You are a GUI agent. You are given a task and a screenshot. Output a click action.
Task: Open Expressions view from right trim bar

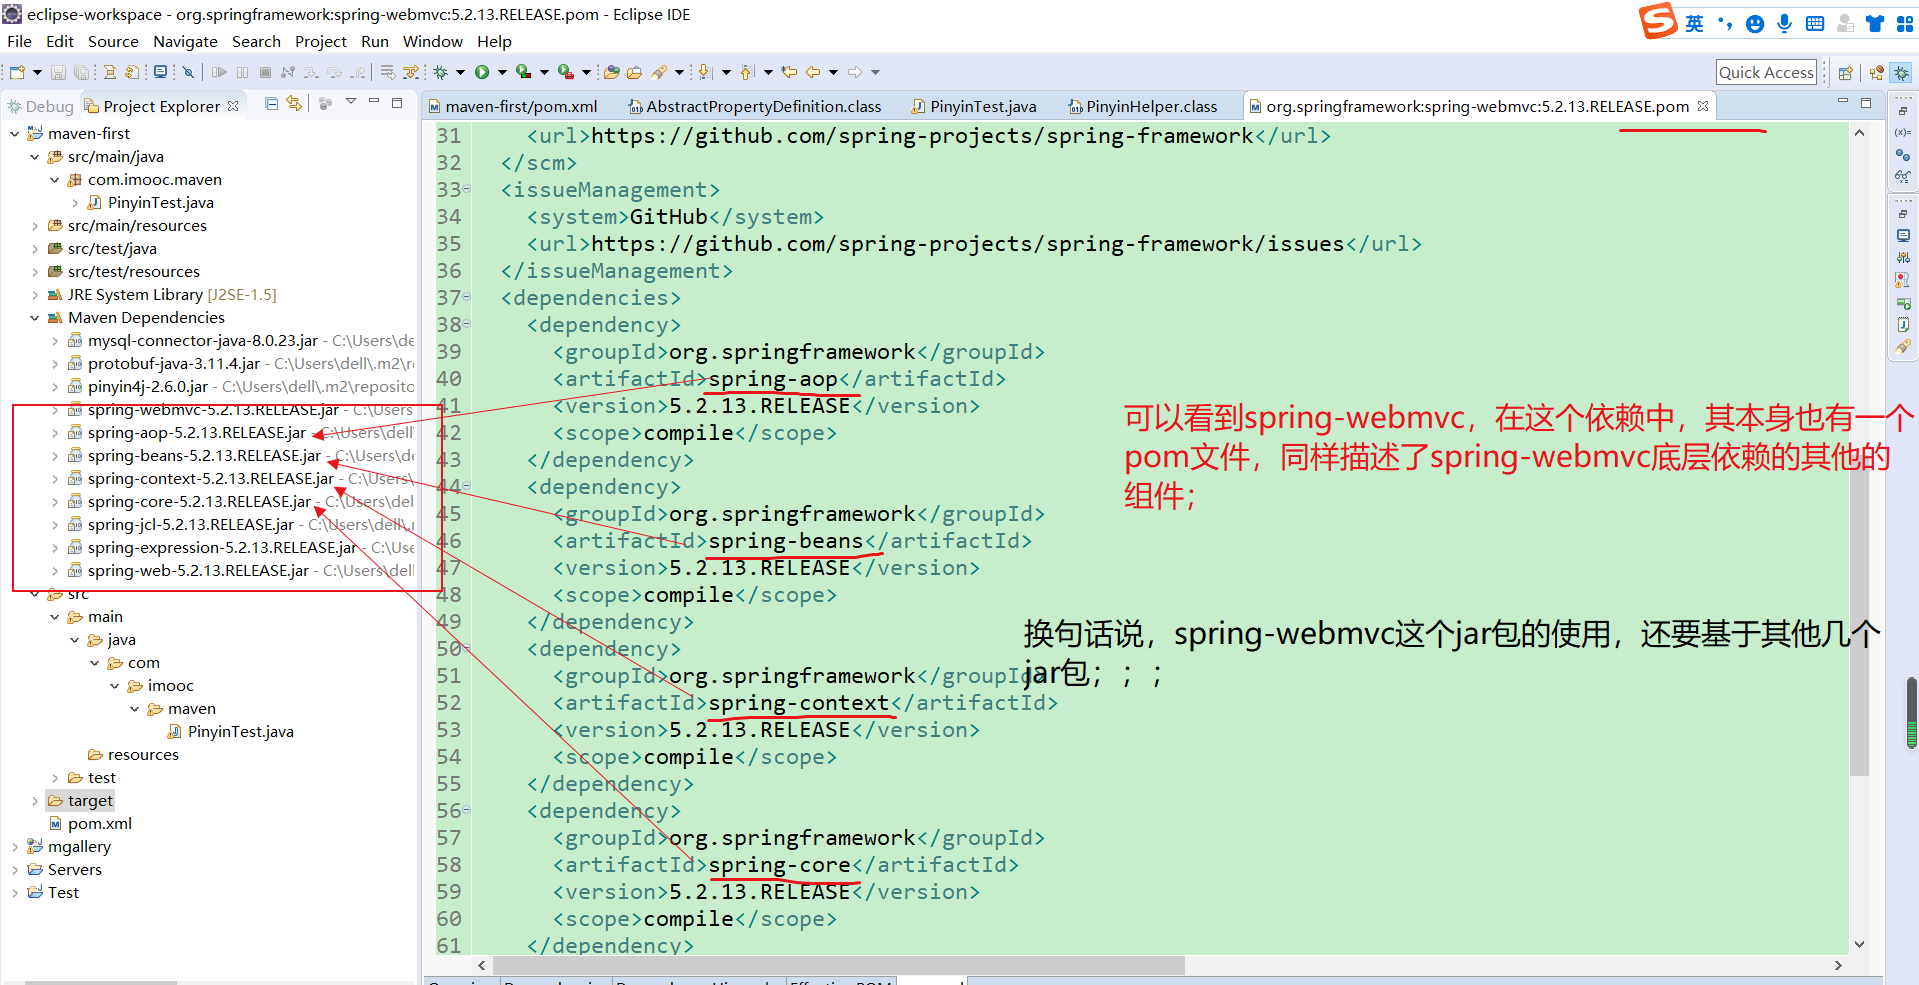(1902, 177)
